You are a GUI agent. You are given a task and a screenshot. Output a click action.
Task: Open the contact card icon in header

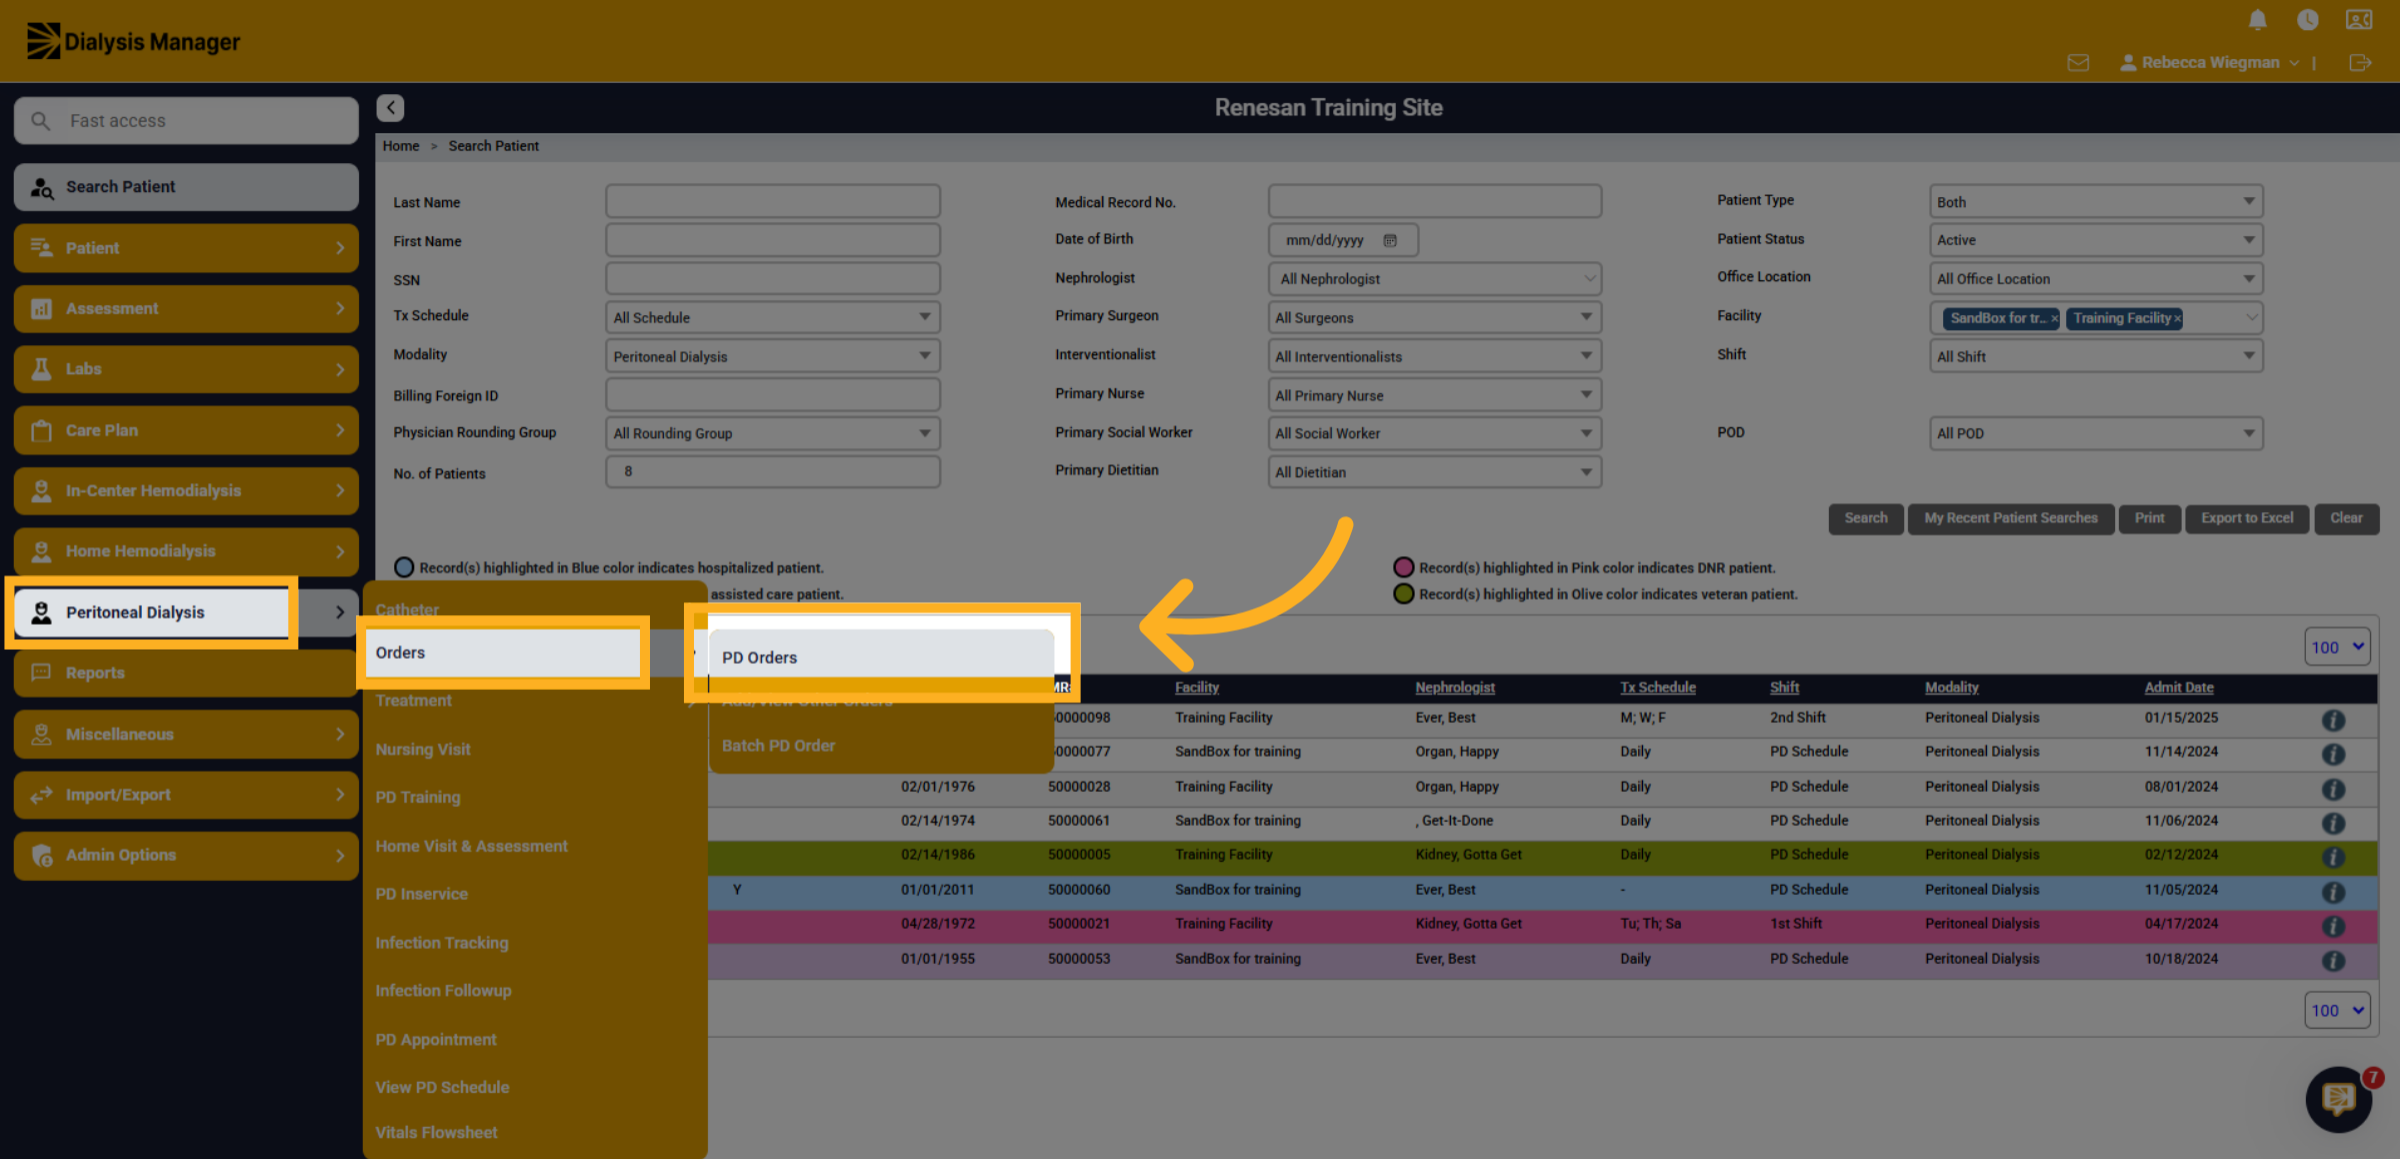point(2359,20)
